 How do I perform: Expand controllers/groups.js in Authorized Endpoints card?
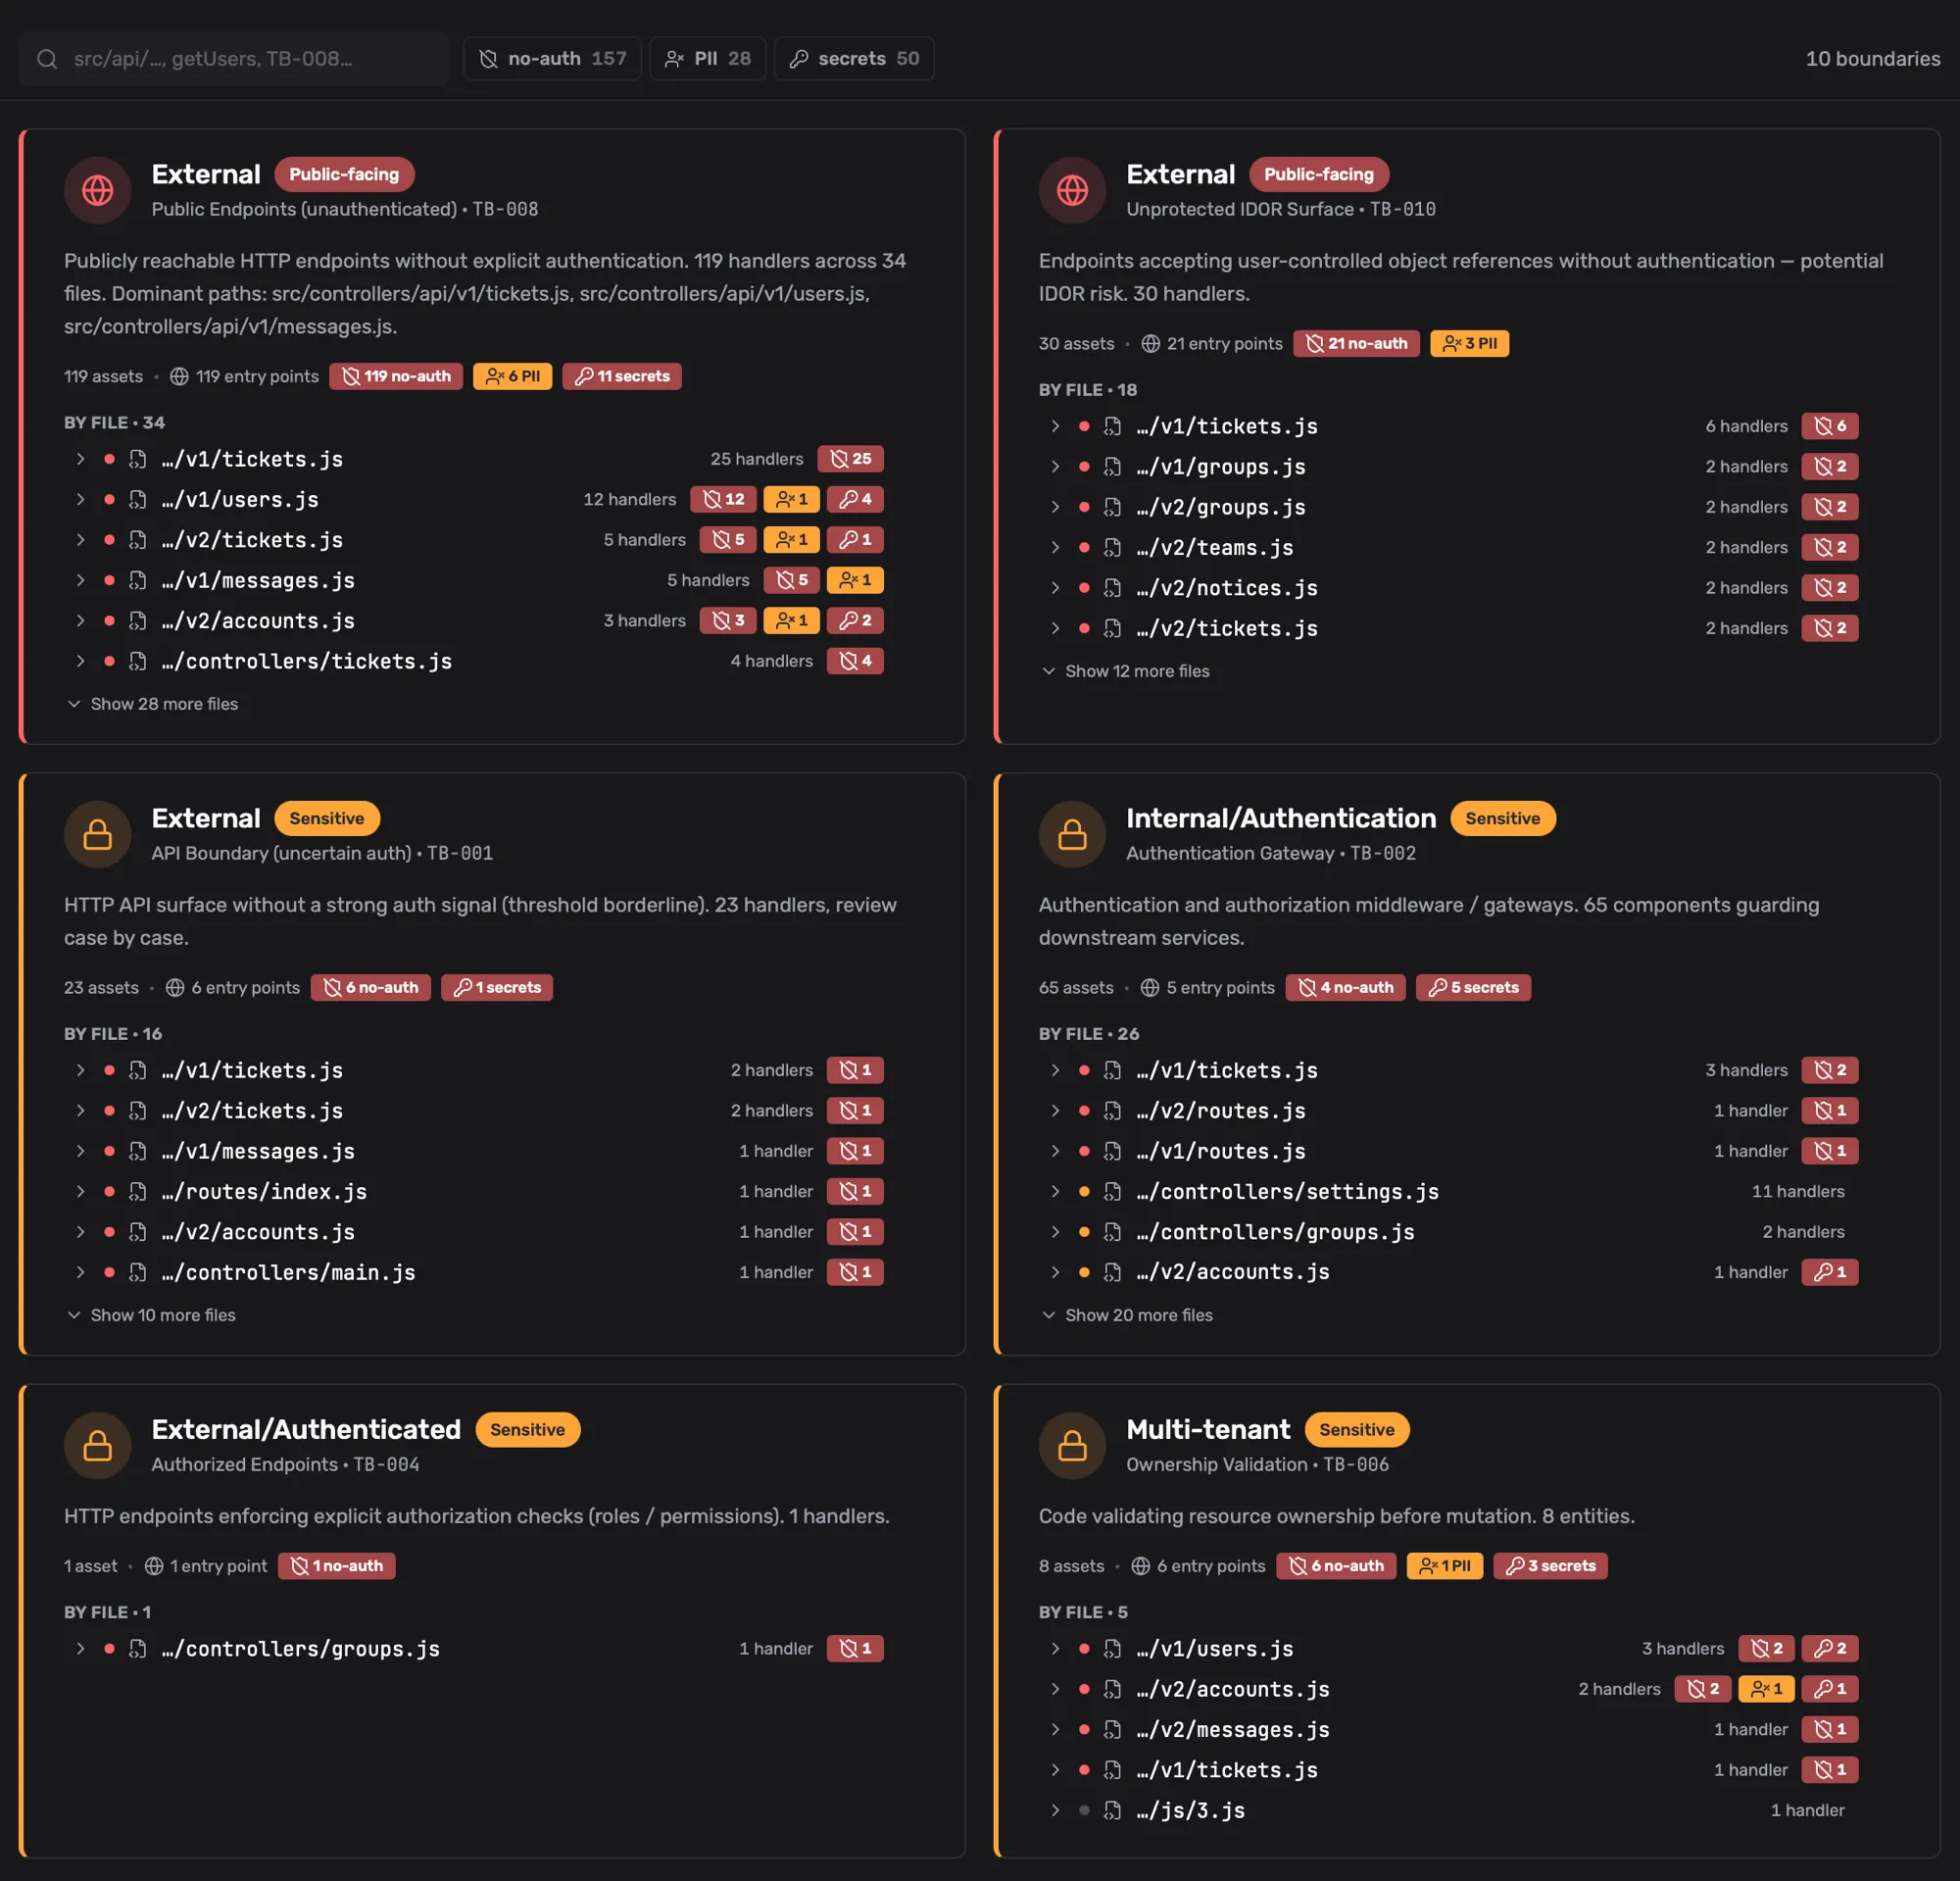click(80, 1648)
